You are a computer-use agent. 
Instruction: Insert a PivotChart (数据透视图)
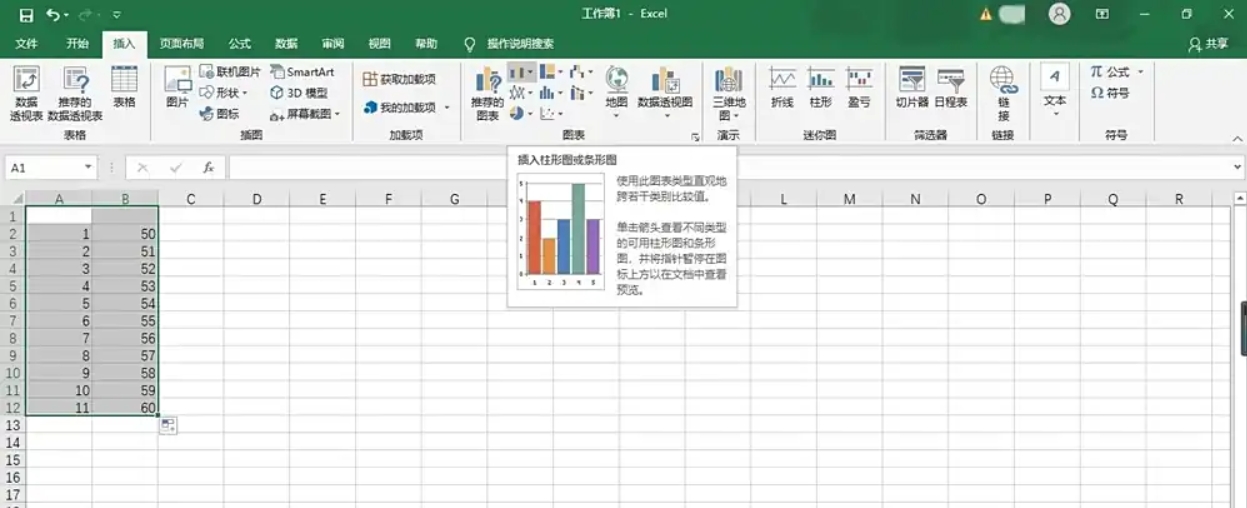pos(665,92)
